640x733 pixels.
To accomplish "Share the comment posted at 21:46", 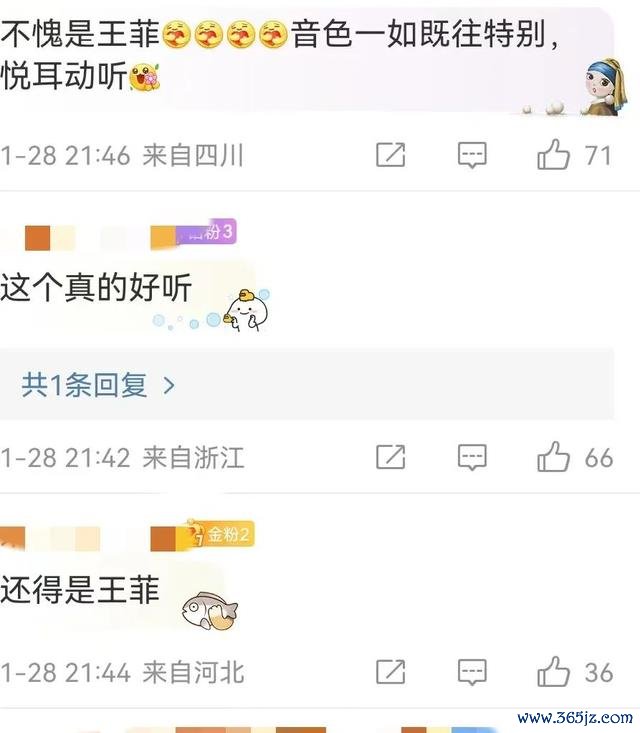I will pos(391,155).
